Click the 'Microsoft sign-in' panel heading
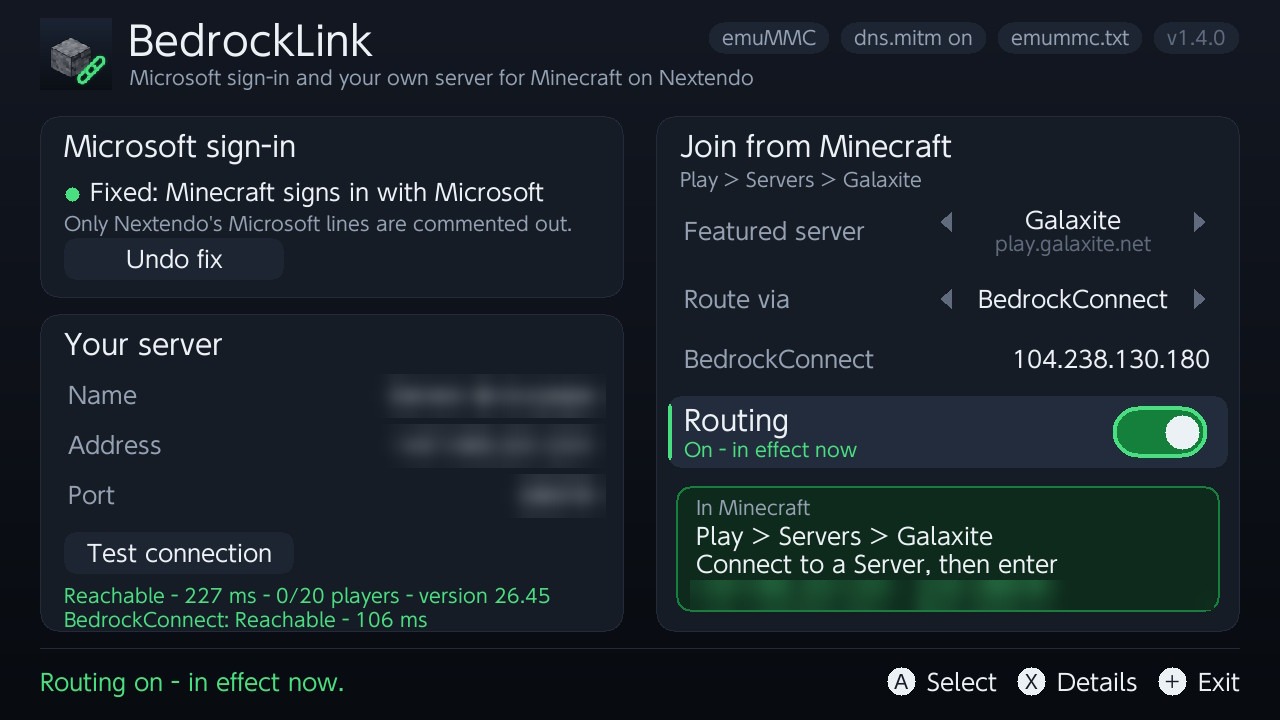The image size is (1280, 720). pos(180,147)
